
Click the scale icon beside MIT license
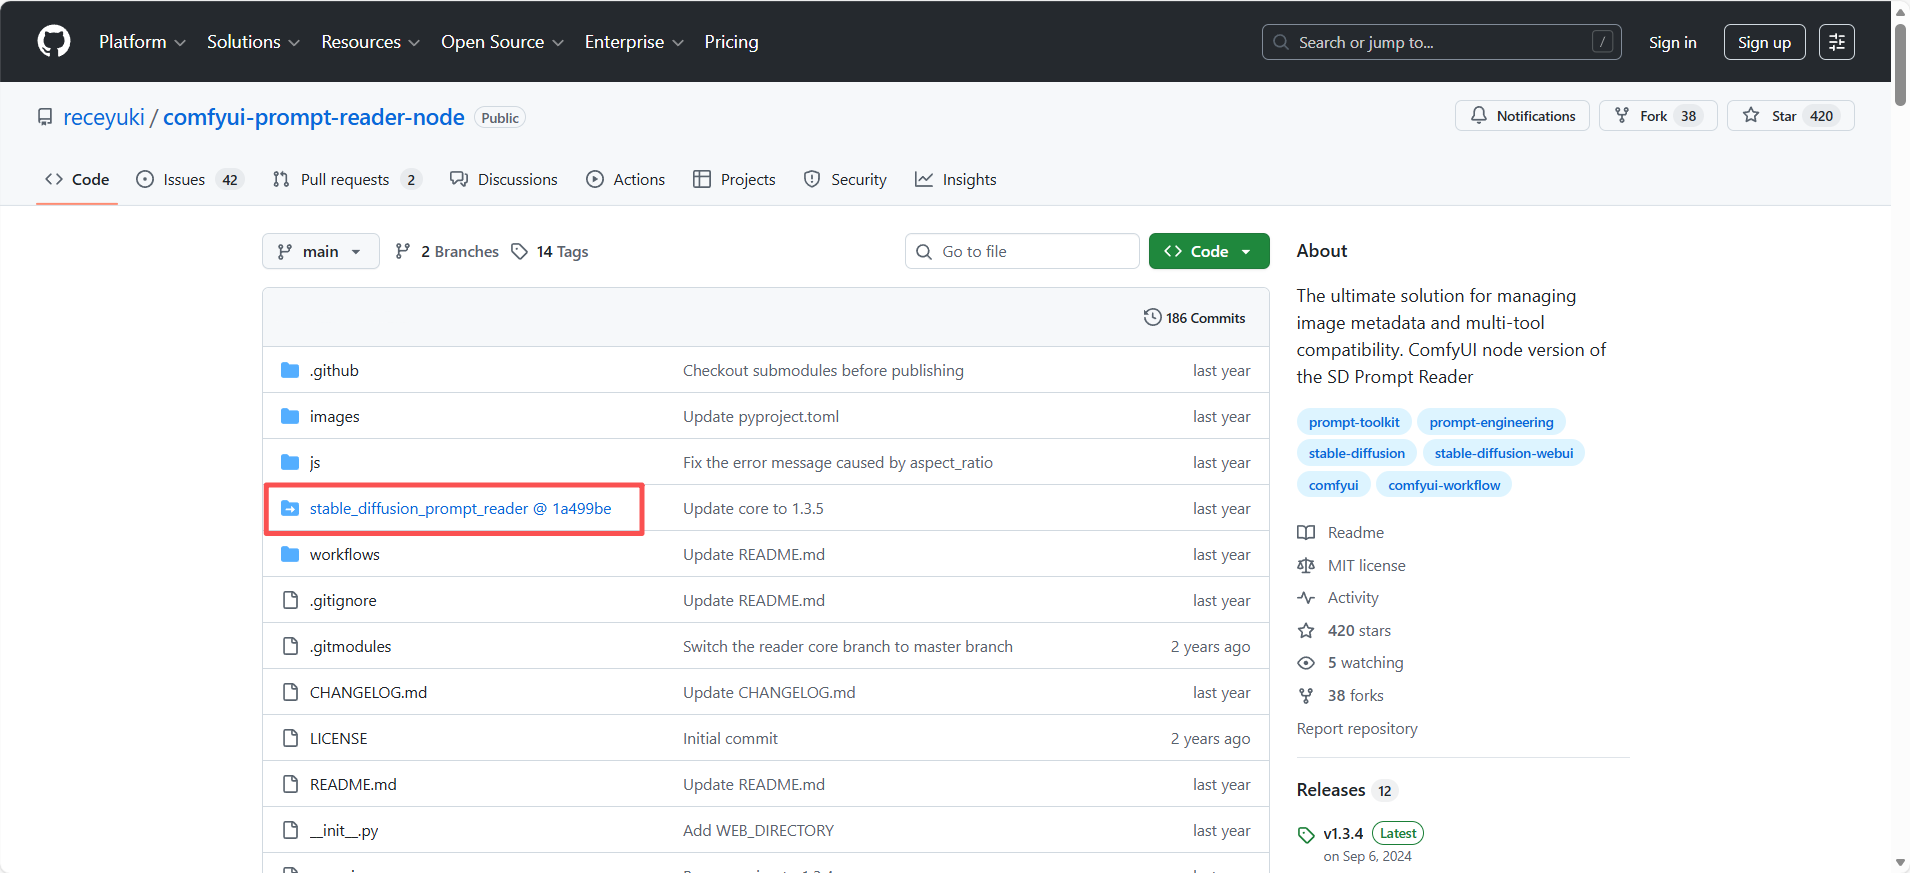click(1306, 566)
